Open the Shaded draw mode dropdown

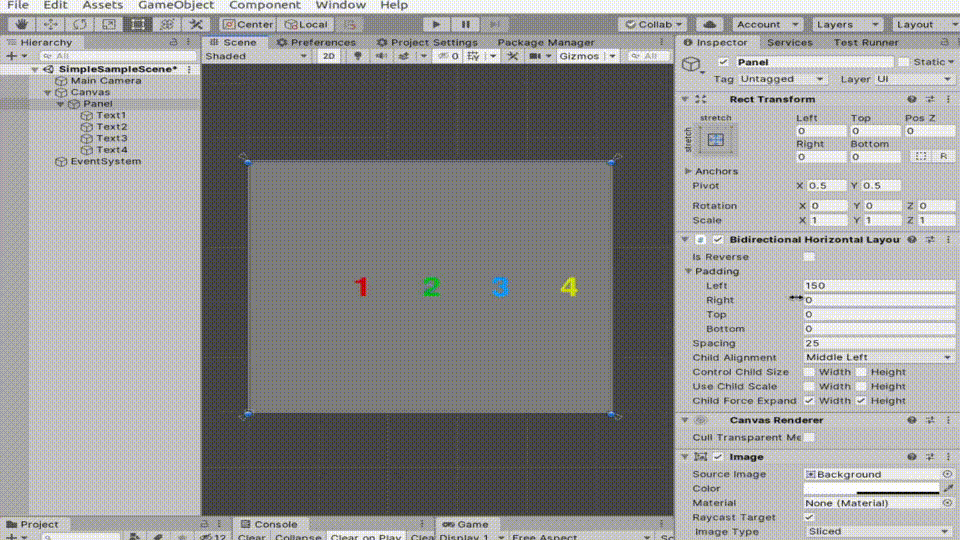point(256,56)
